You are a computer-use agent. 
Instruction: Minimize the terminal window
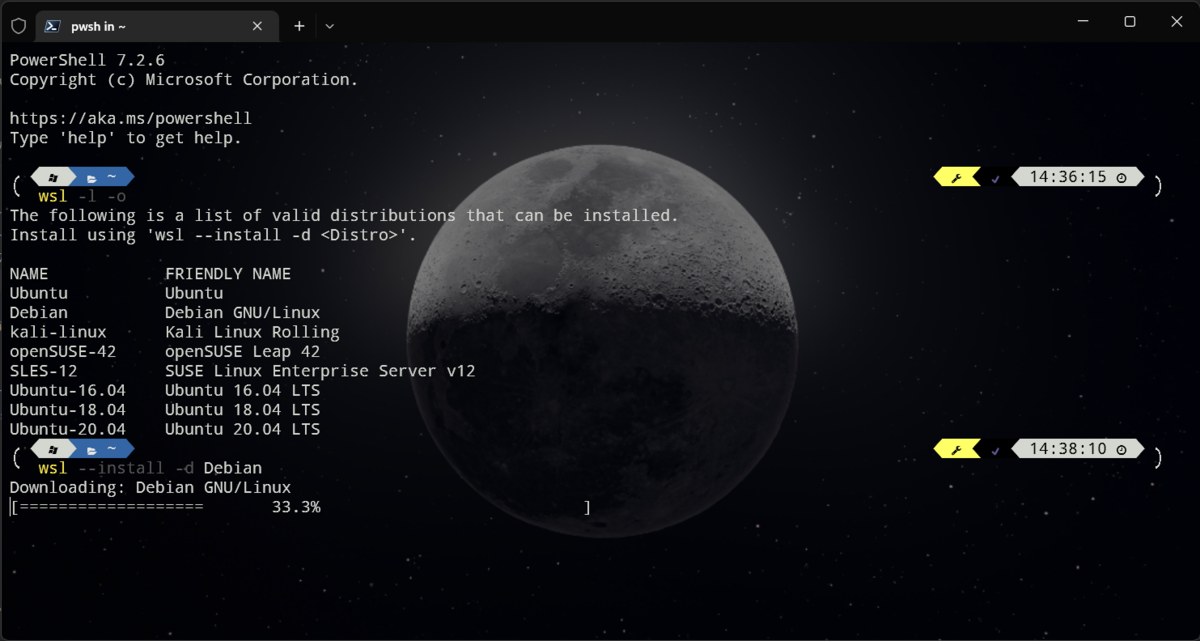pos(1083,21)
